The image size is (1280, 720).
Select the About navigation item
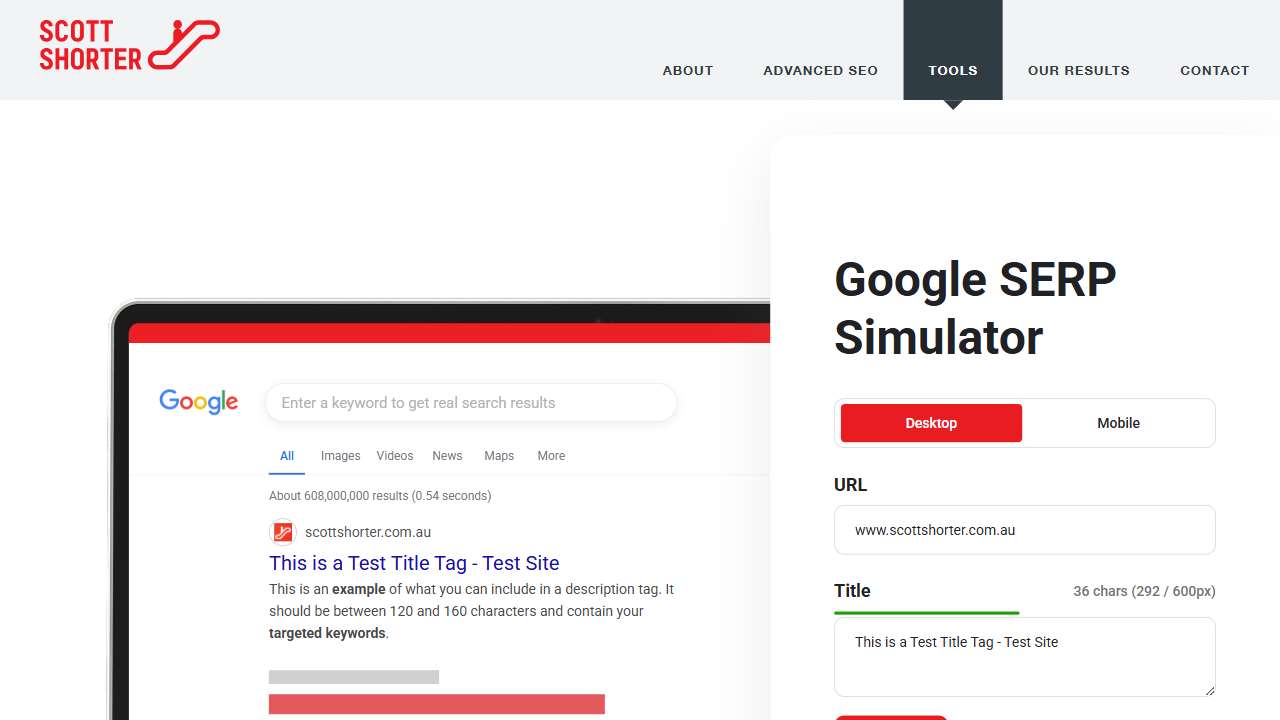coord(687,70)
